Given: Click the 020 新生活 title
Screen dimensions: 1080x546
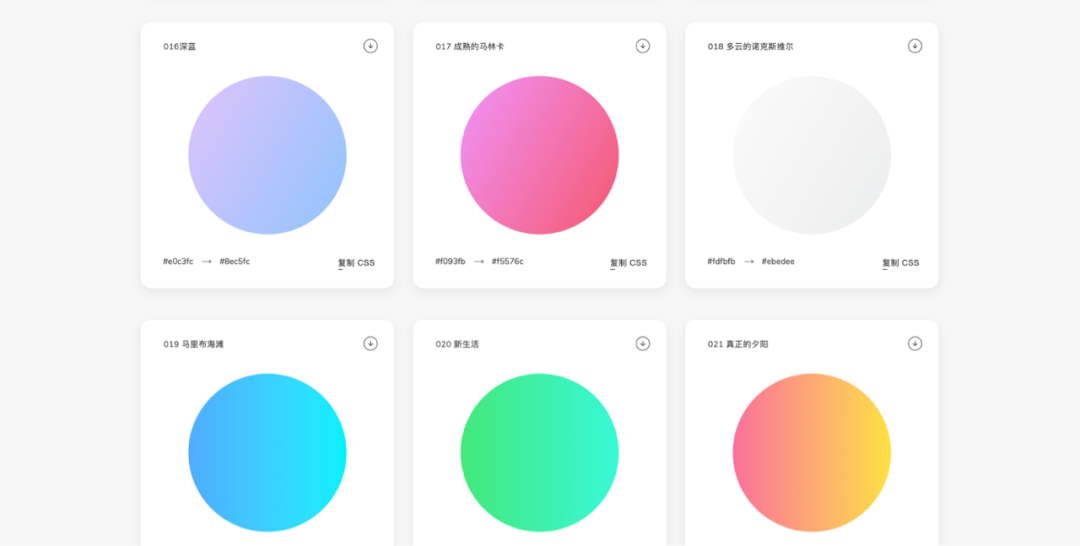Looking at the screenshot, I should [x=457, y=344].
